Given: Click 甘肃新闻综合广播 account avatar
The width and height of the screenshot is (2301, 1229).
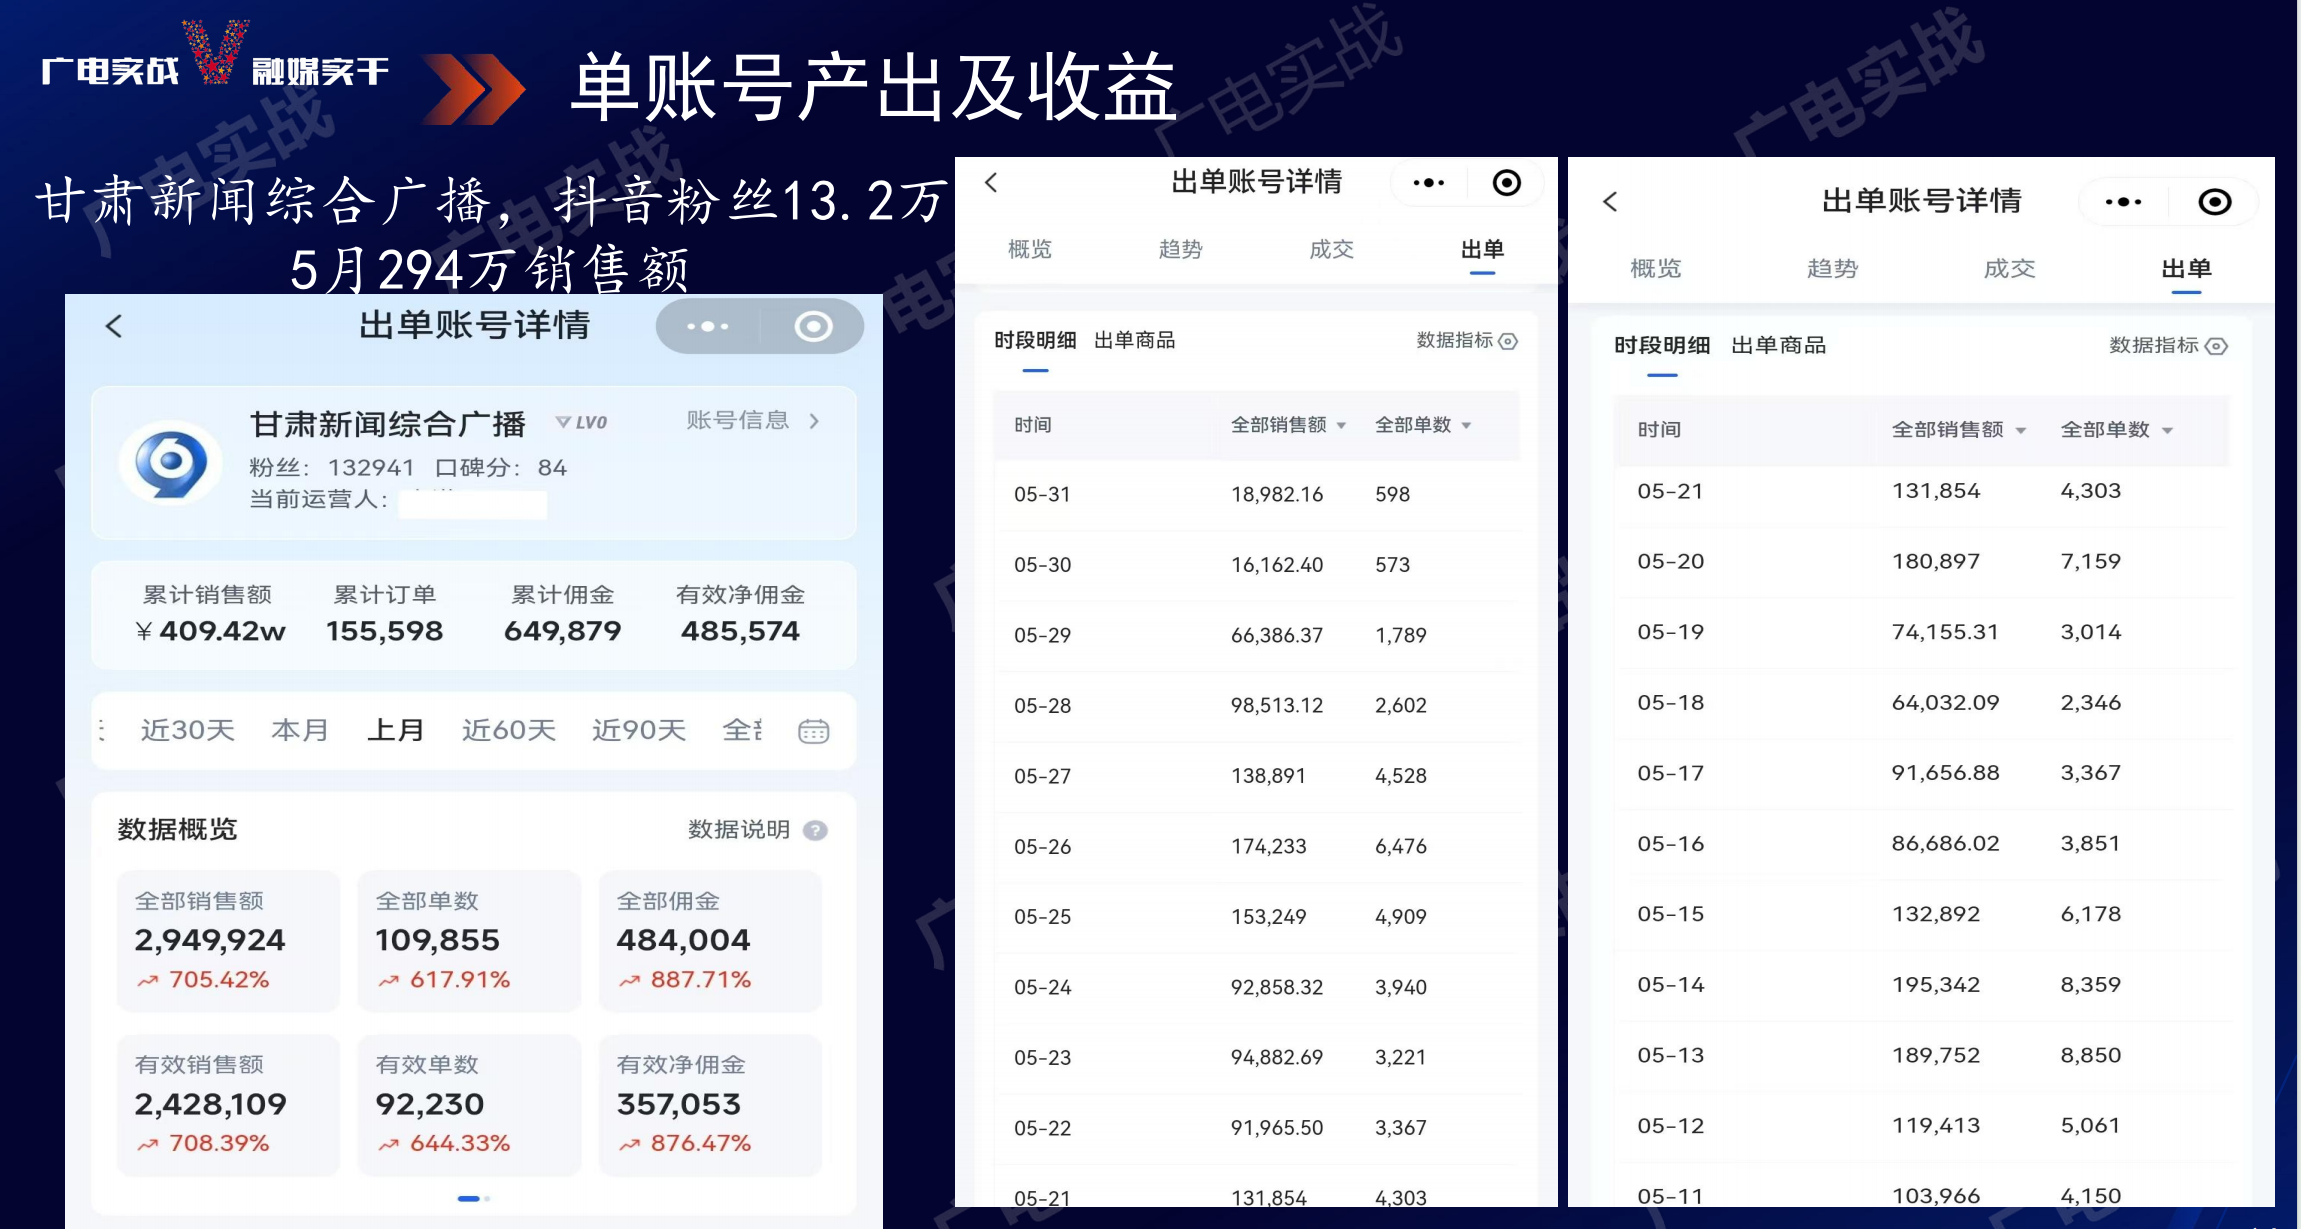Looking at the screenshot, I should pyautogui.click(x=171, y=462).
